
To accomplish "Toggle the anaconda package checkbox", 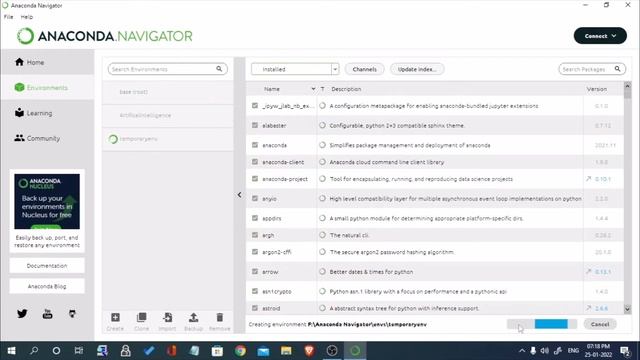I will [x=255, y=145].
